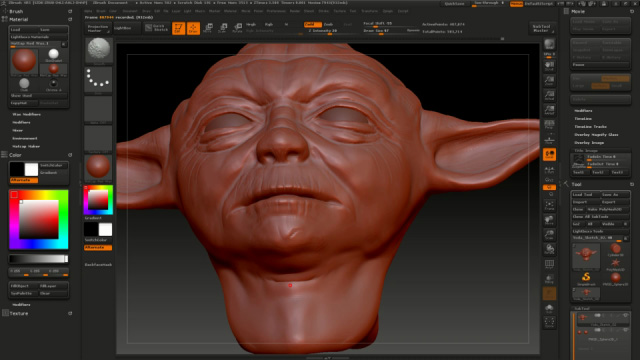Enable Edit mode in top shelf
Screen dimensions: 640x360
point(178,28)
